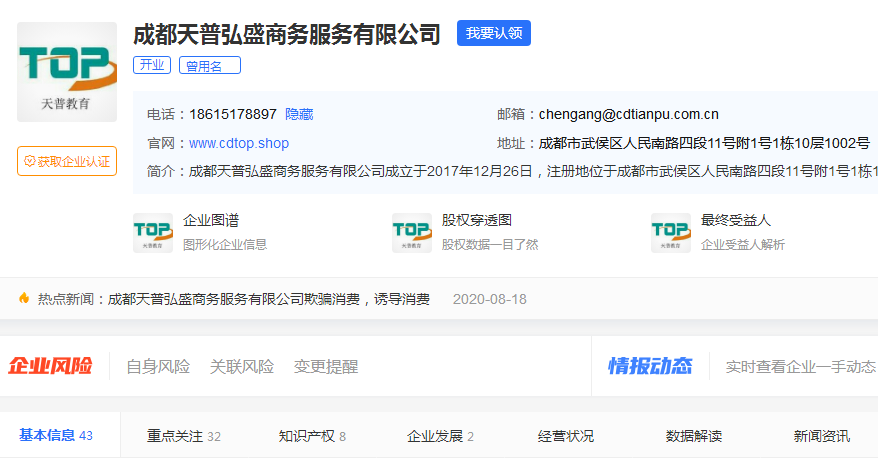This screenshot has width=878, height=465.
Task: Open the www.cdtop.shop website link
Action: 239,143
